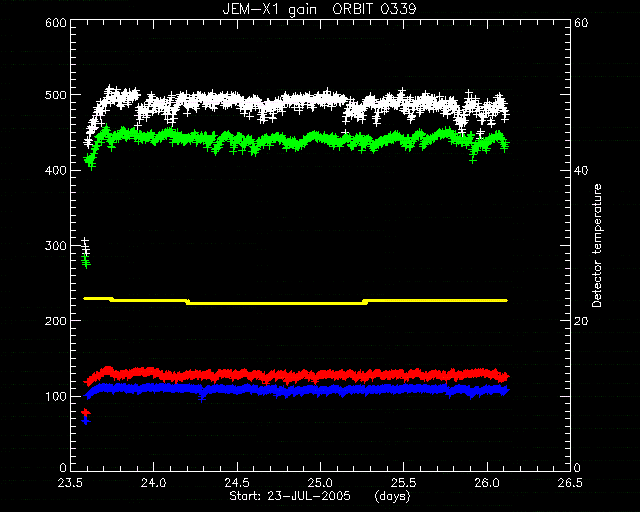Click the 24.0 tick label on x-axis

click(x=154, y=483)
